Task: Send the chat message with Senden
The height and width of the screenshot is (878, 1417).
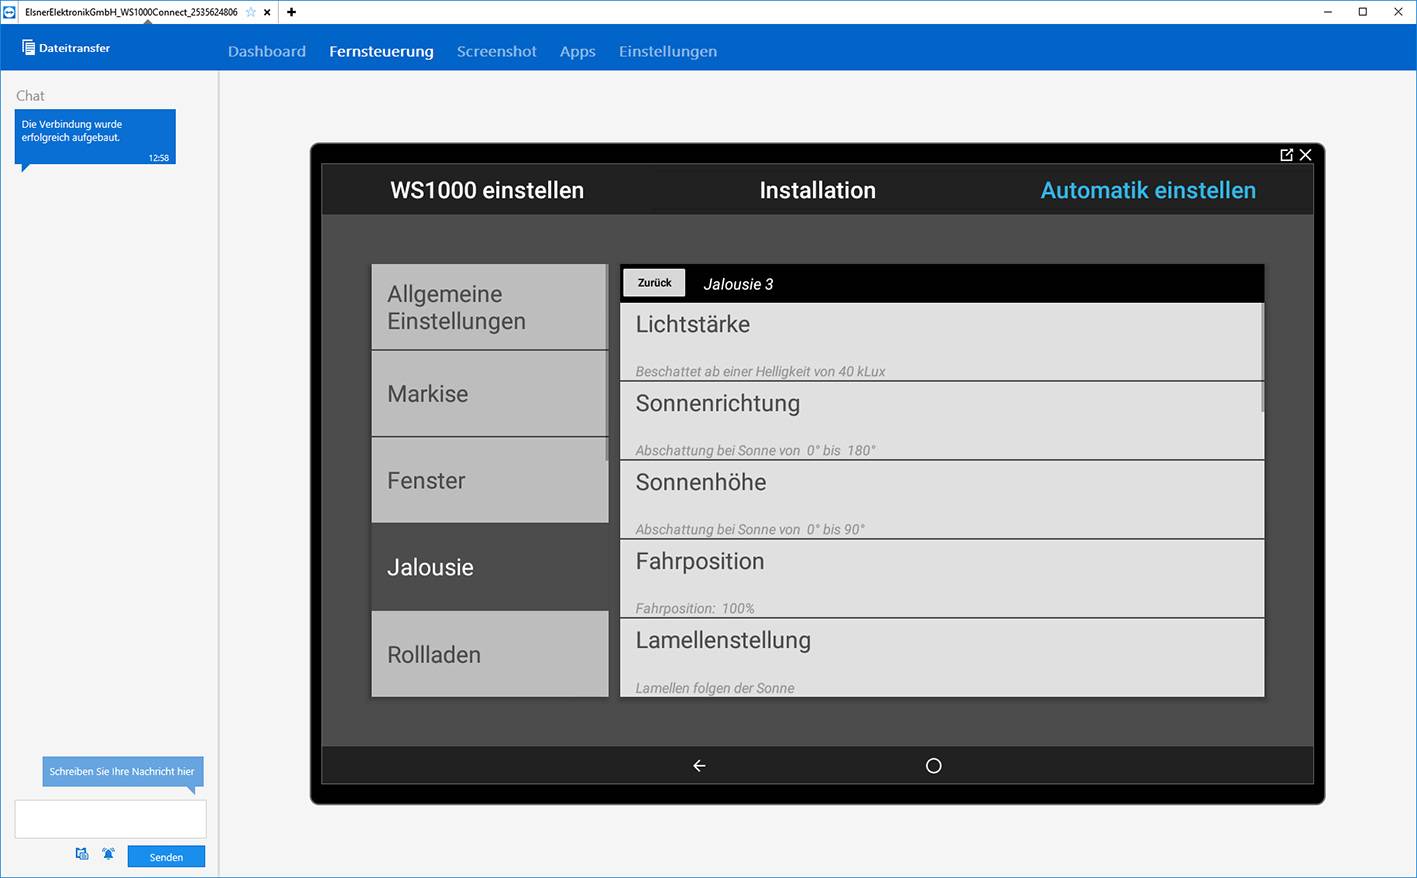Action: [x=166, y=857]
